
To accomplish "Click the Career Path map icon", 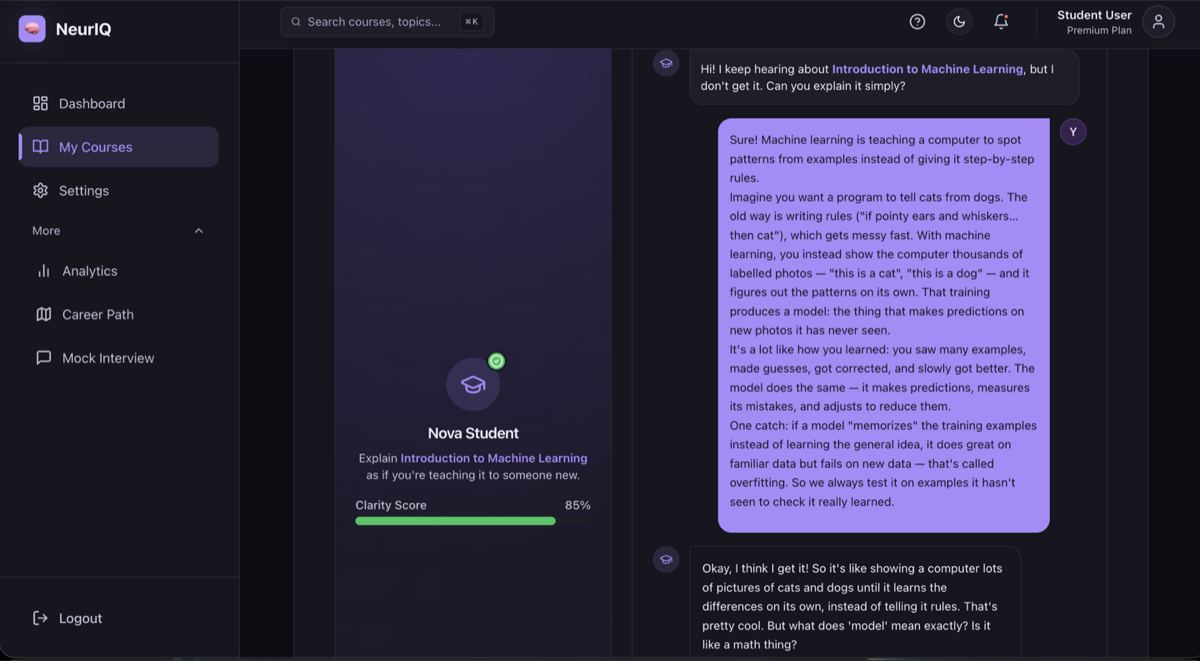I will coord(44,314).
